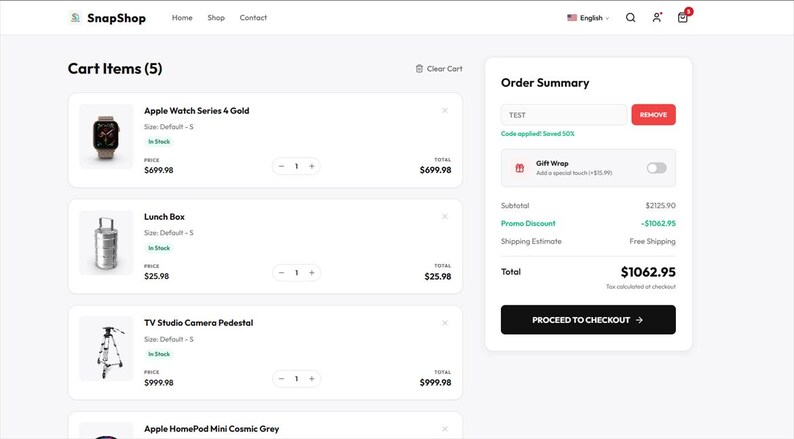Image resolution: width=794 pixels, height=439 pixels.
Task: Click the trash icon beside Clear Cart
Action: coord(419,68)
